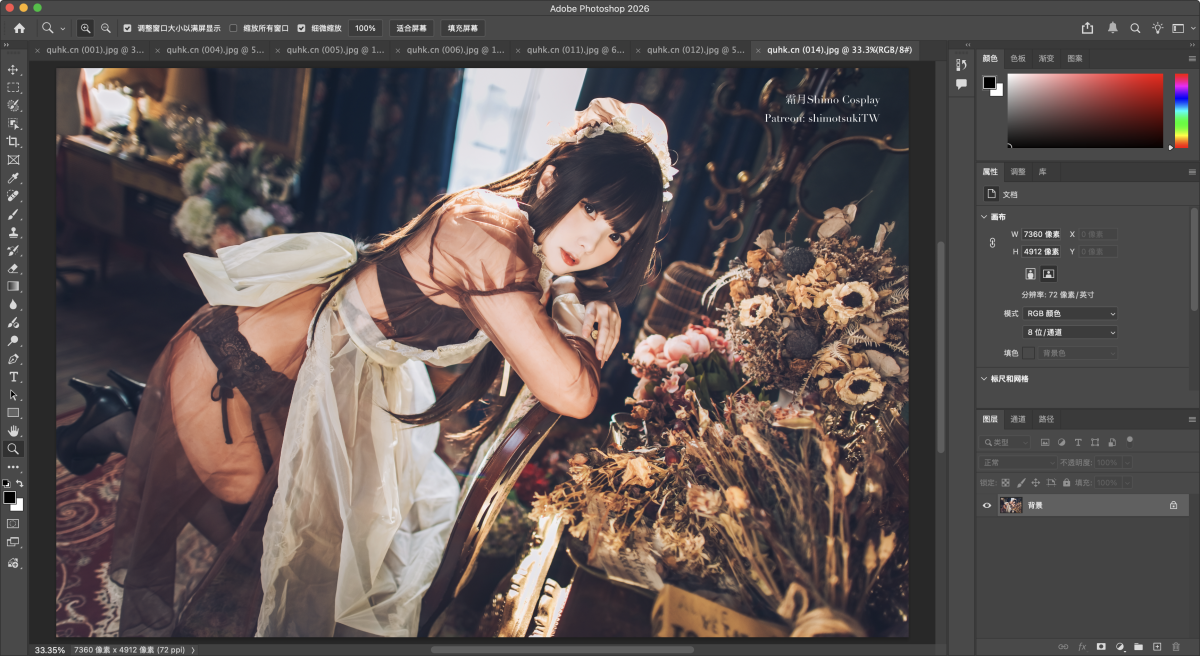Open the Photoshop Home screen icon

click(x=19, y=28)
